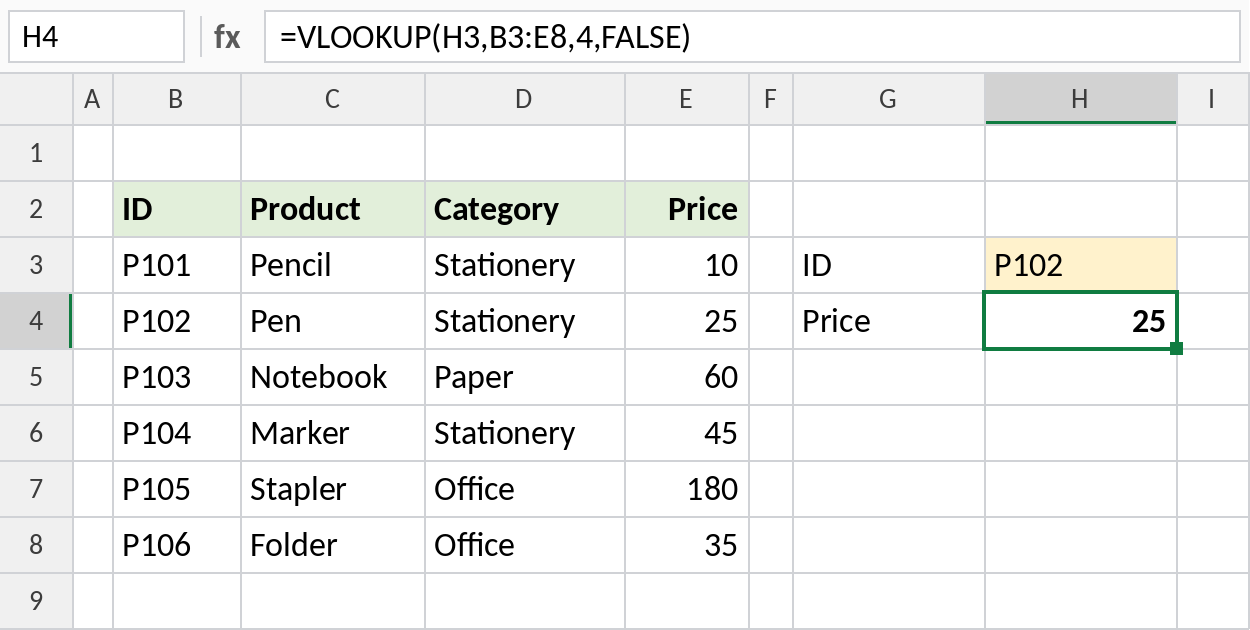Select row 9 header
This screenshot has width=1250, height=630.
point(37,601)
